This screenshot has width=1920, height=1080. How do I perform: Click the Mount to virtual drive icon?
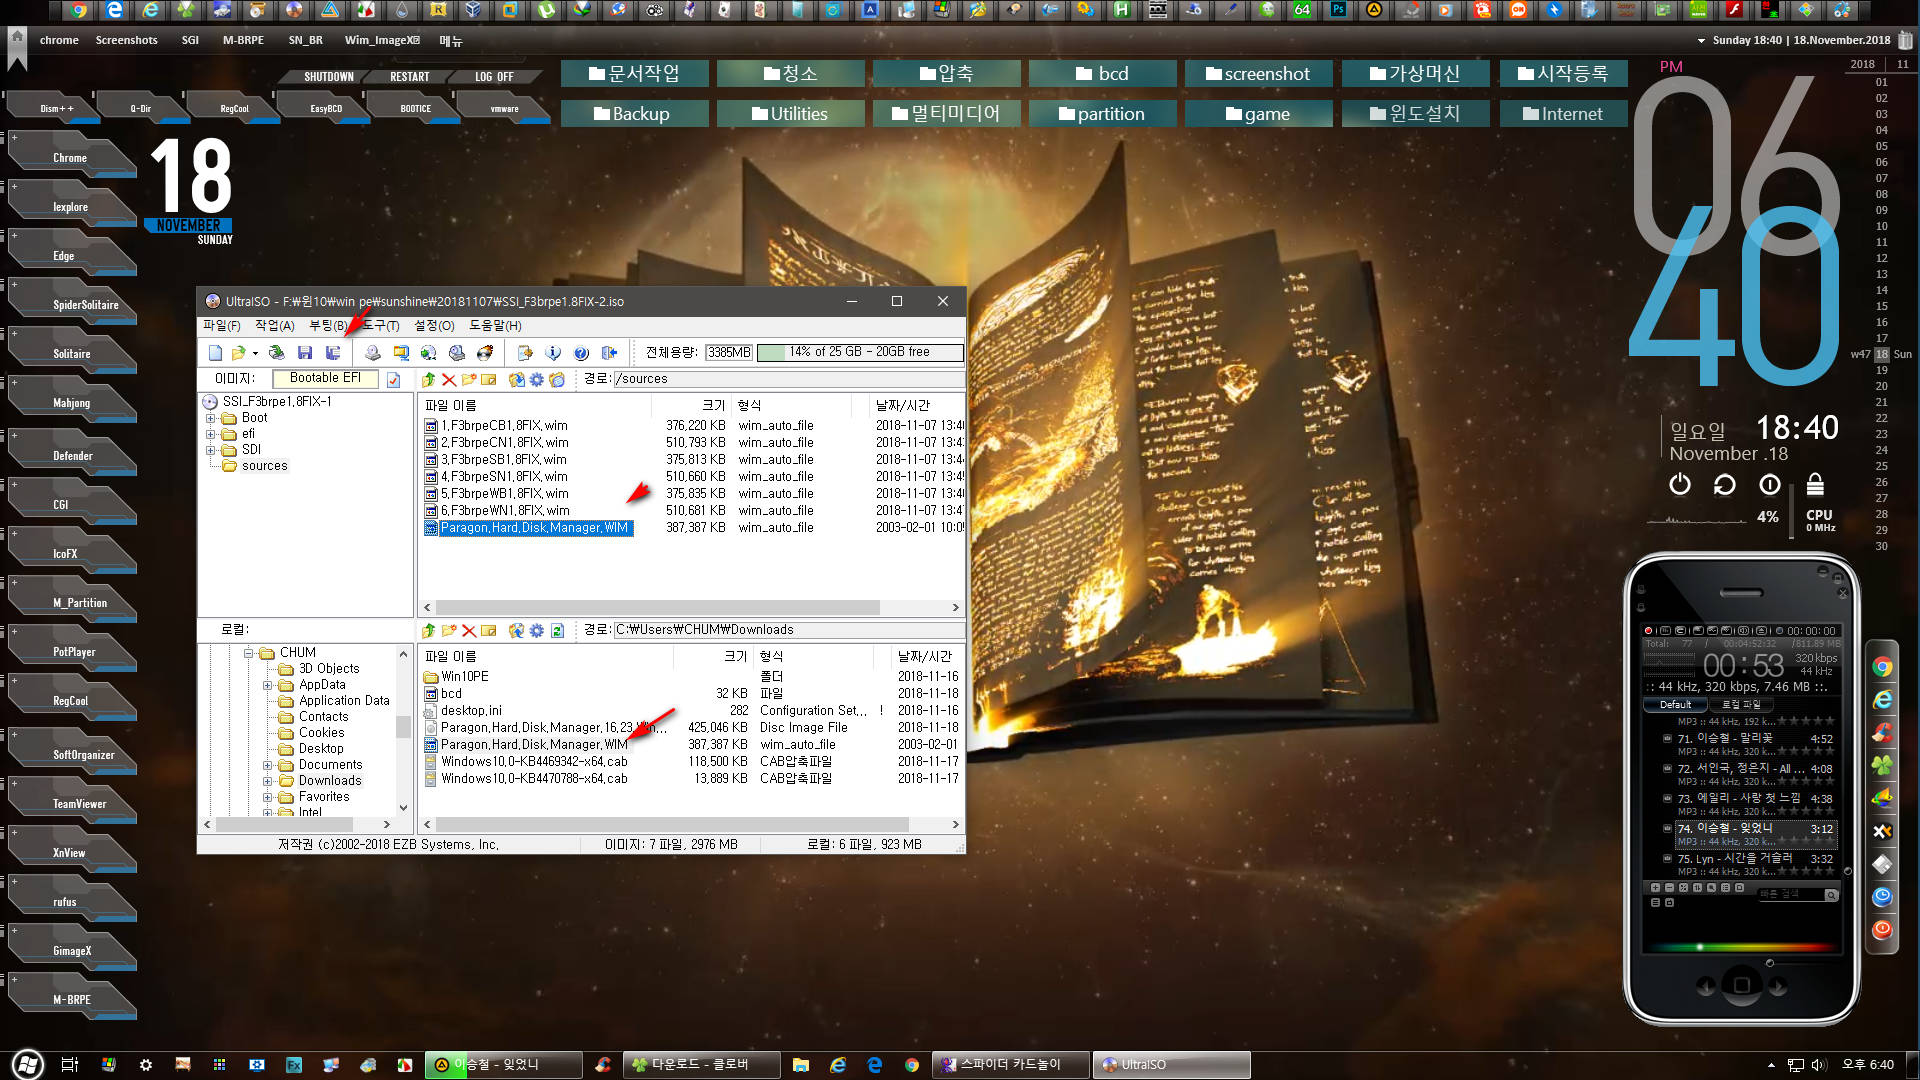coord(458,352)
